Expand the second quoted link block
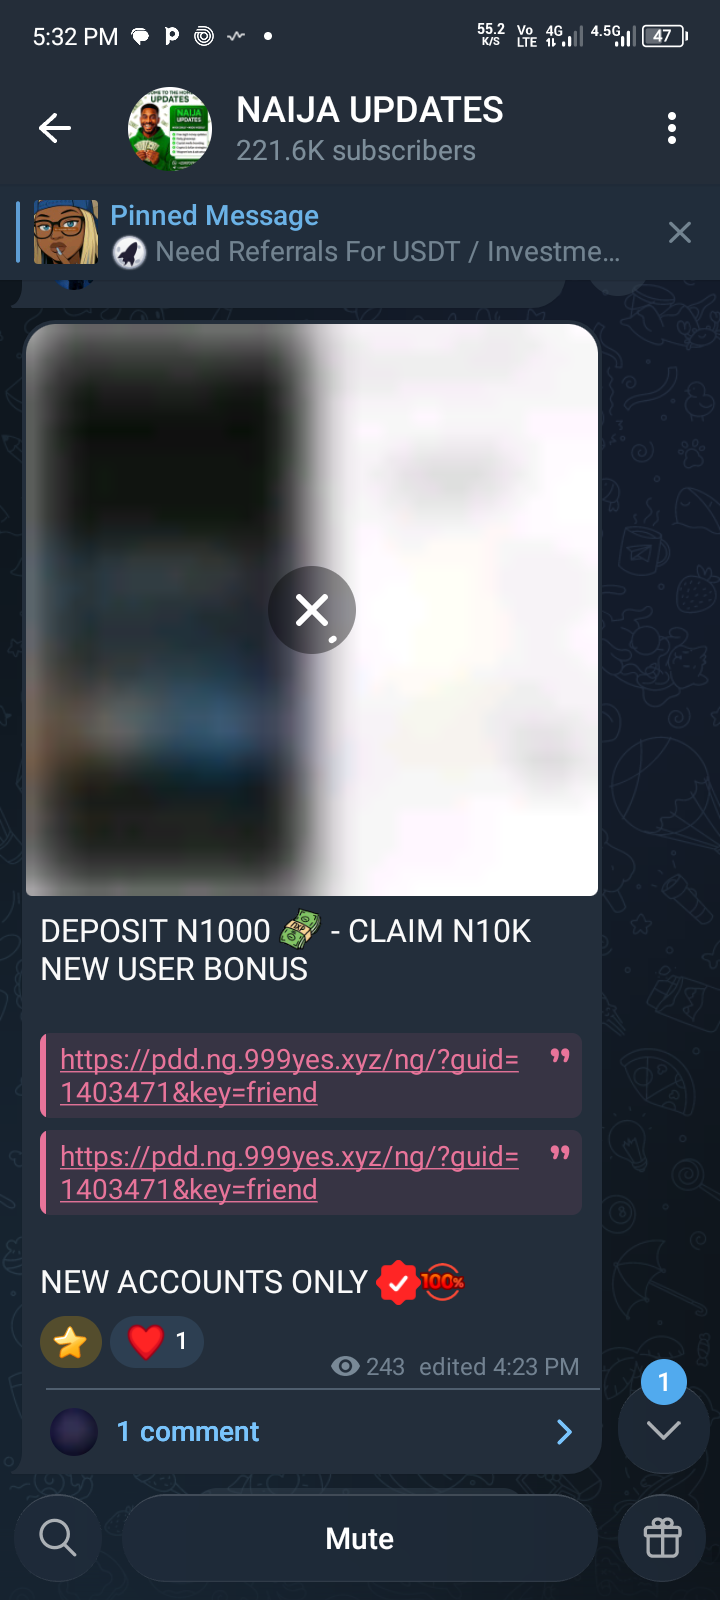Viewport: 720px width, 1600px height. click(x=560, y=1153)
